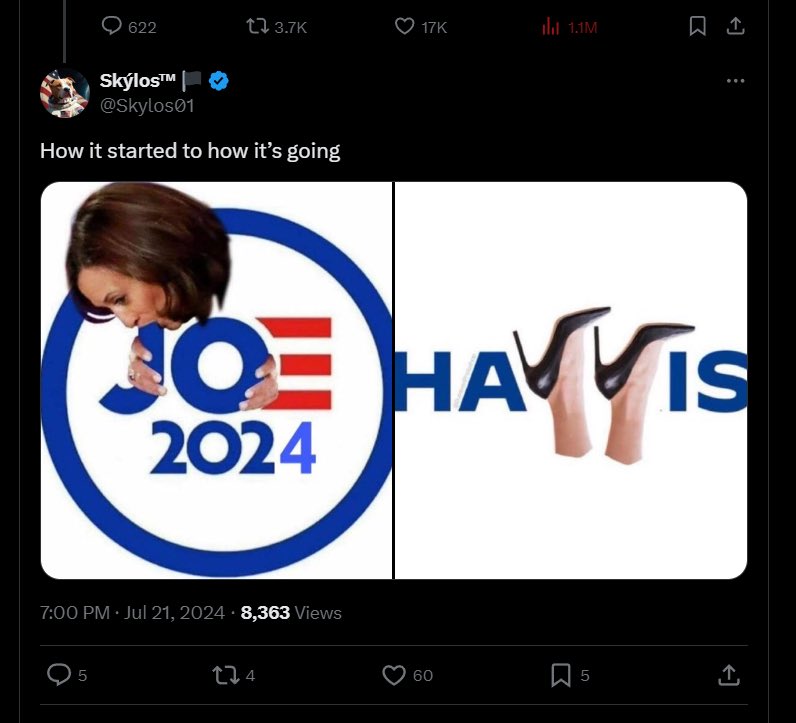Open Skýlos profile avatar picture
Image resolution: width=796 pixels, height=723 pixels.
65,93
